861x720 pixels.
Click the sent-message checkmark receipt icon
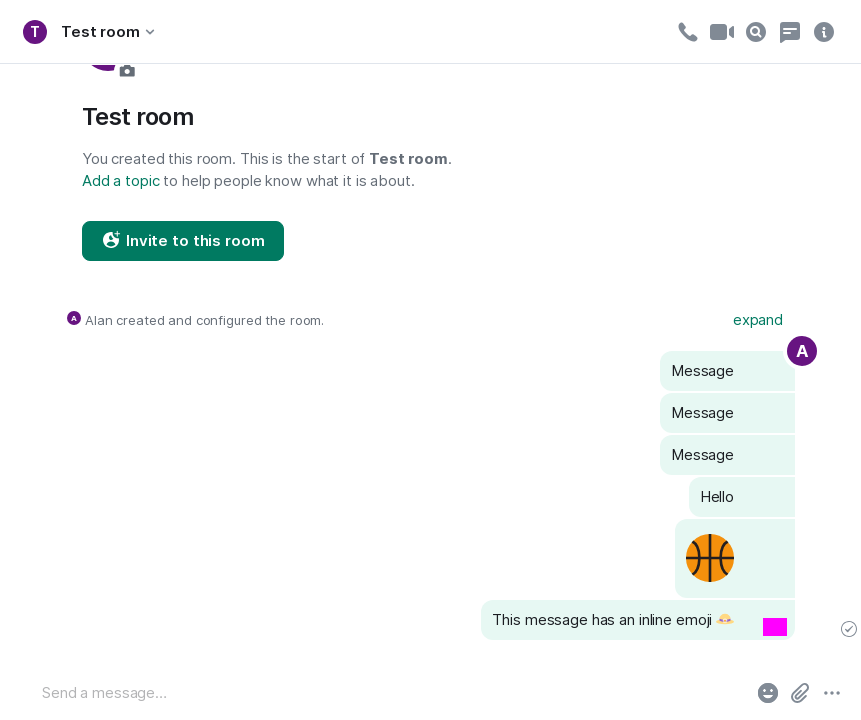click(848, 629)
